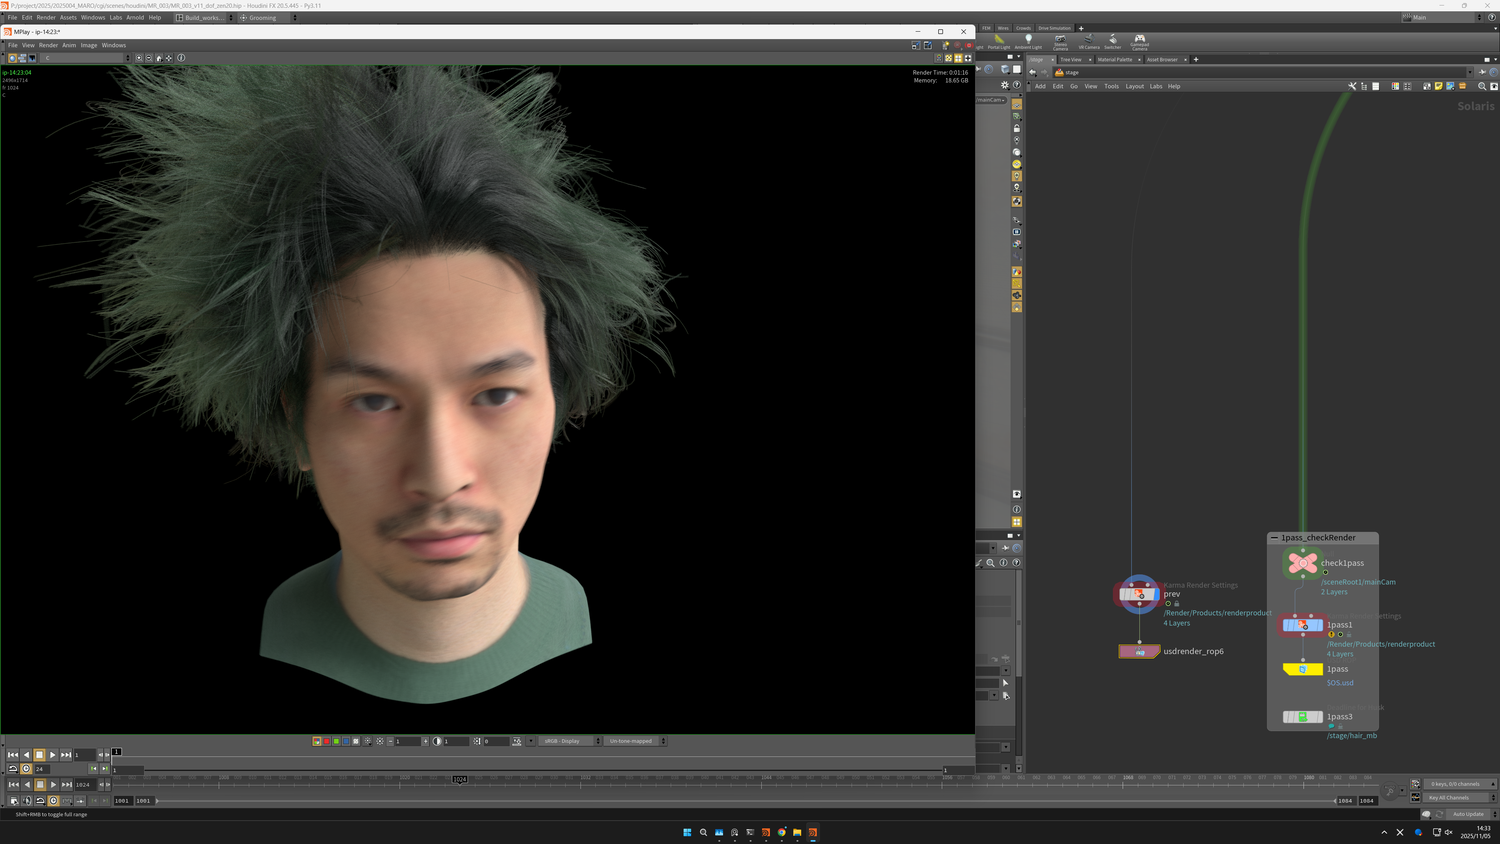Click the Windows Start button on taskbar
Image resolution: width=1500 pixels, height=844 pixels.
[x=687, y=832]
